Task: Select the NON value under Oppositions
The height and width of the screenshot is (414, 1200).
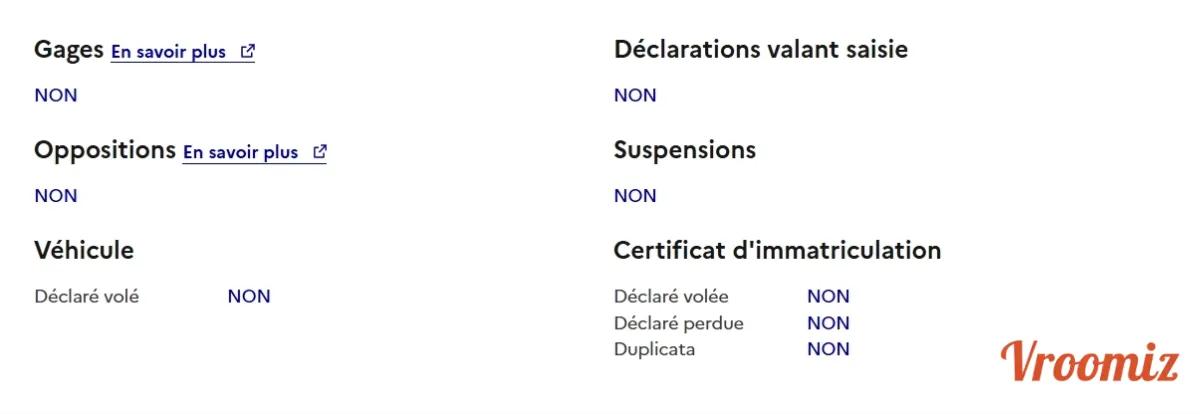Action: pyautogui.click(x=56, y=196)
